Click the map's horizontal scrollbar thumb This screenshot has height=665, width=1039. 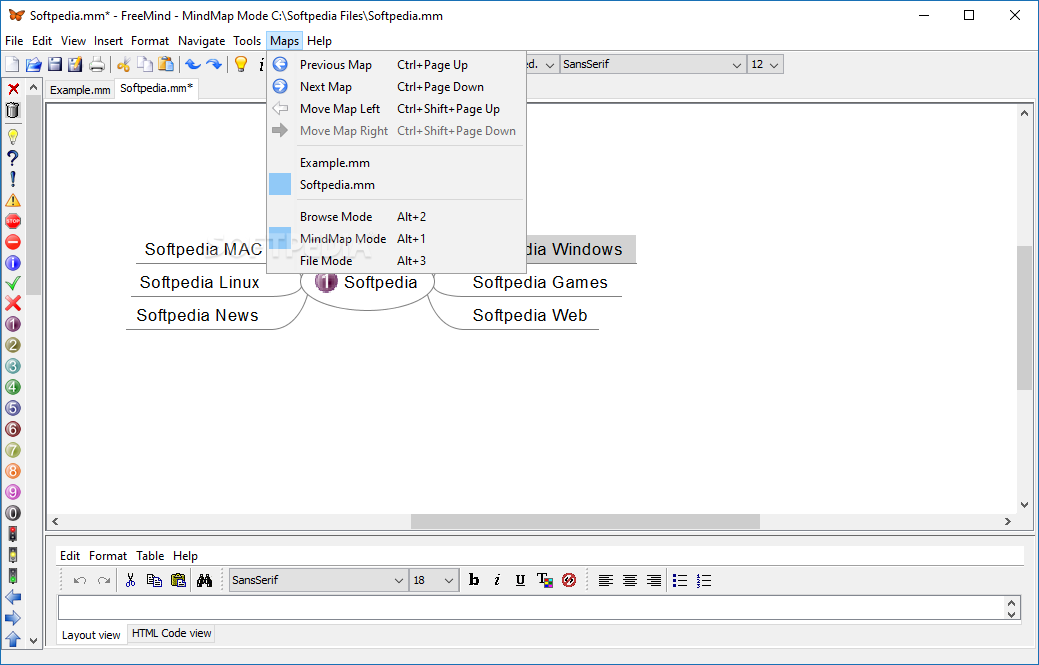585,521
